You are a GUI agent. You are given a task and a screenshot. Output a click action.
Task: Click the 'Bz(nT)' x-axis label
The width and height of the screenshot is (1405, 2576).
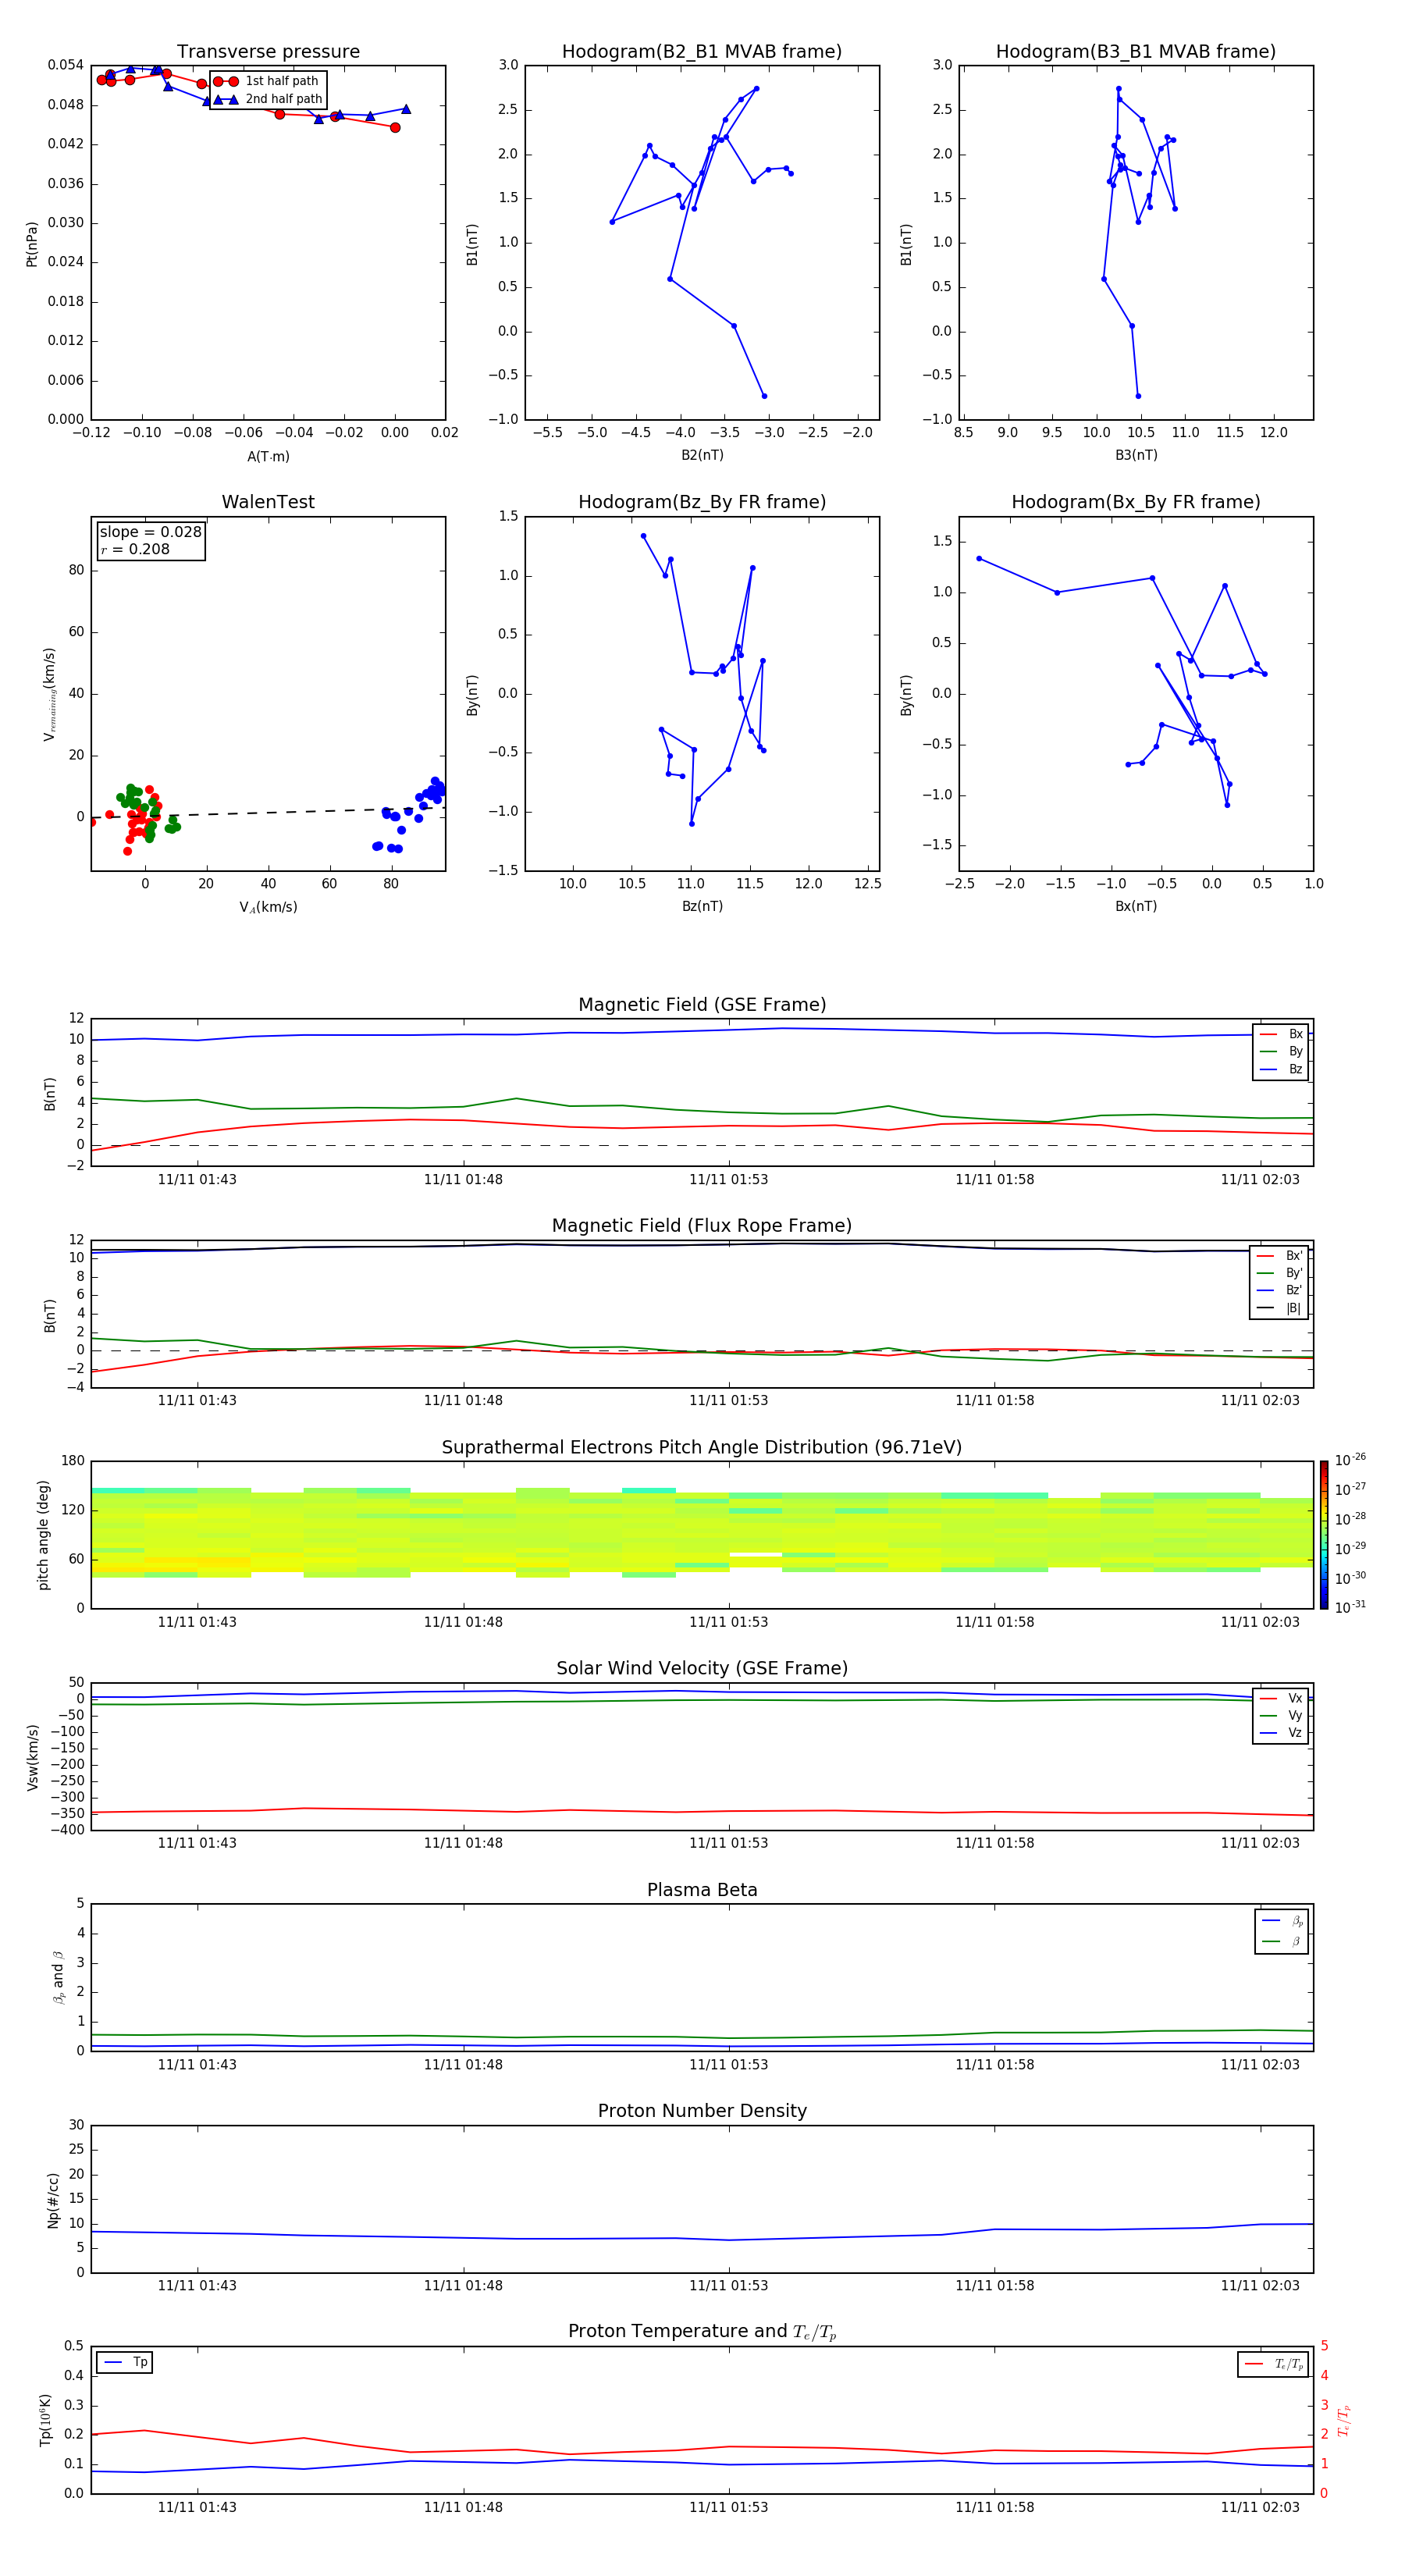click(x=702, y=906)
